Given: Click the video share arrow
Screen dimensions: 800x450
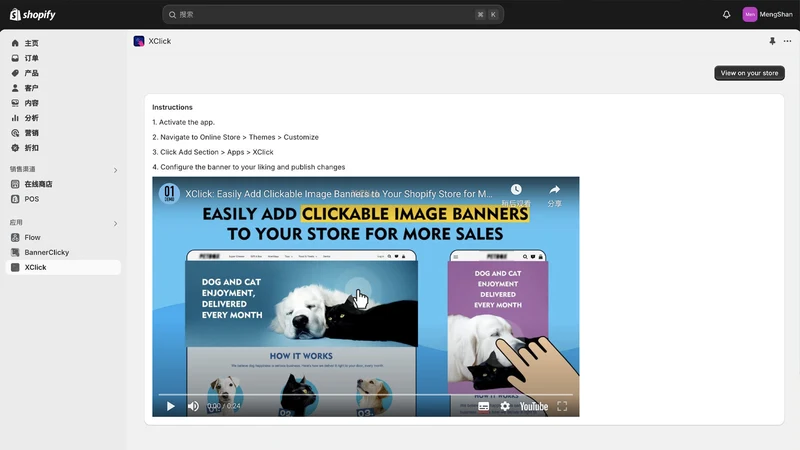Looking at the screenshot, I should point(555,190).
